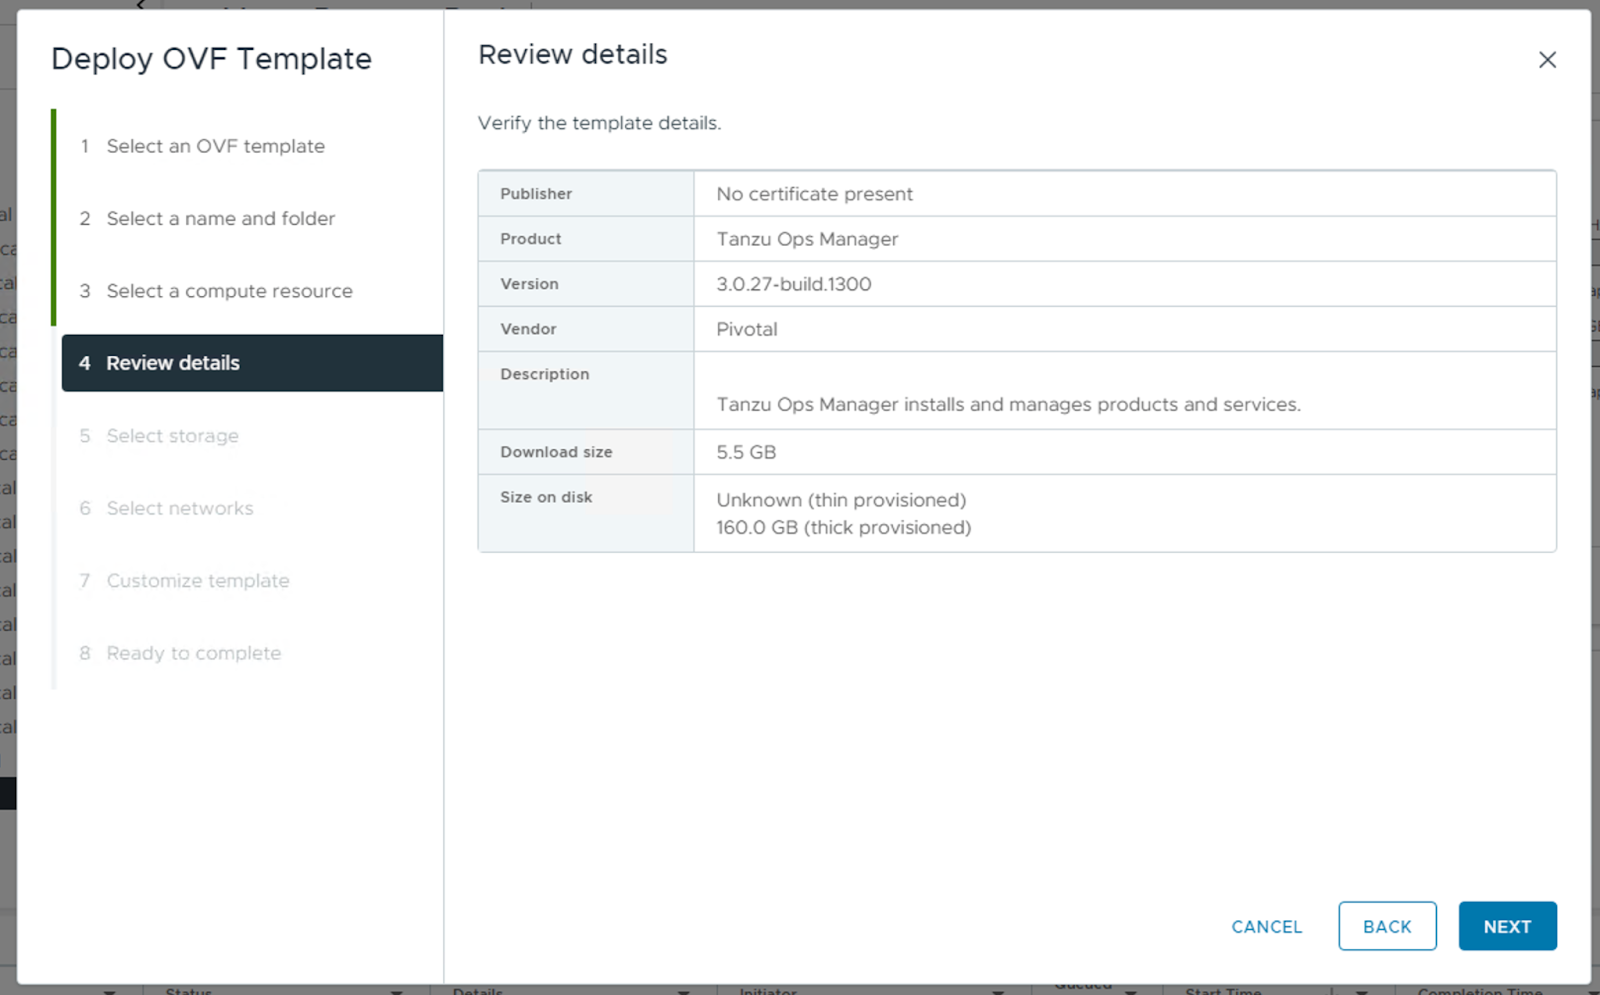Go to step 1 Select an OVF template
Viewport: 1600px width, 995px height.
[x=215, y=146]
